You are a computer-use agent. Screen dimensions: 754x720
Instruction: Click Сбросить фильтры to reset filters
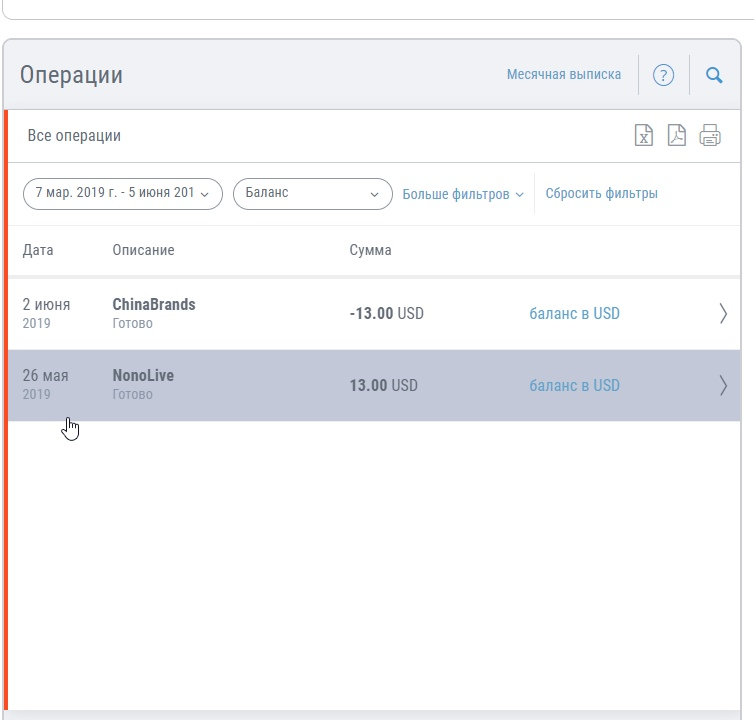click(x=601, y=194)
